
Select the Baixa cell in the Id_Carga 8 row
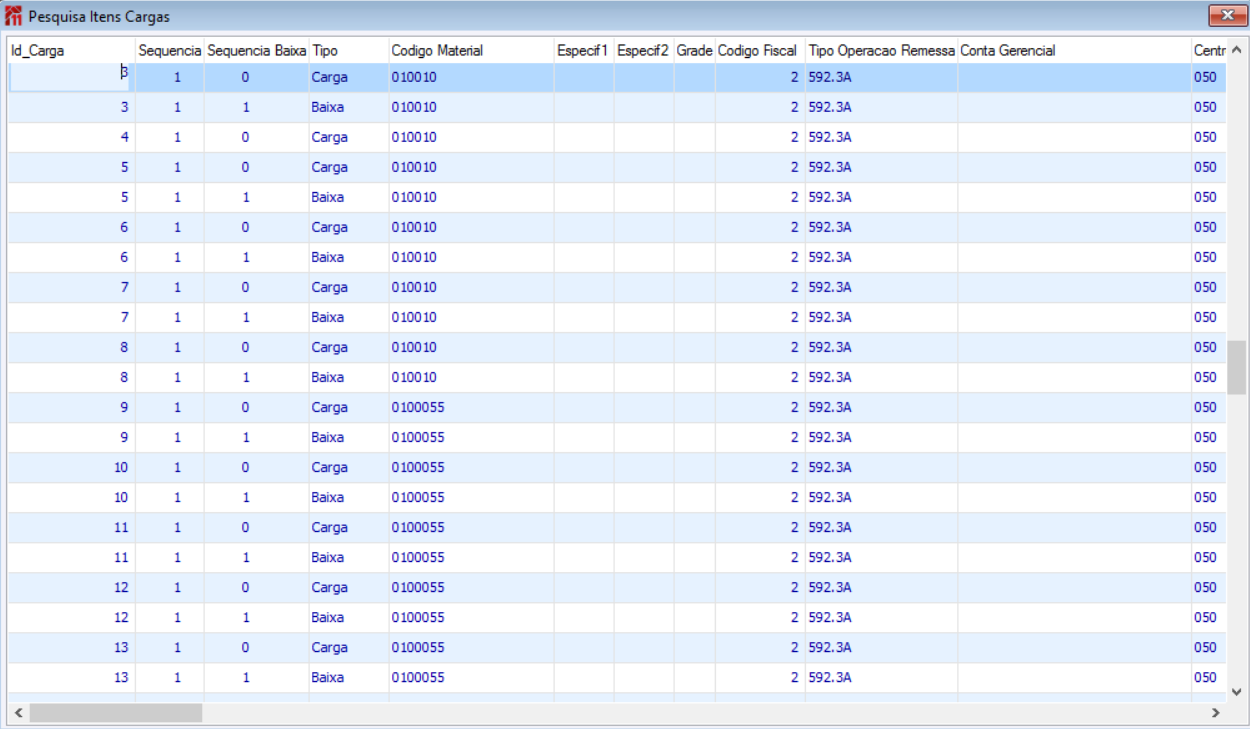[x=349, y=377]
